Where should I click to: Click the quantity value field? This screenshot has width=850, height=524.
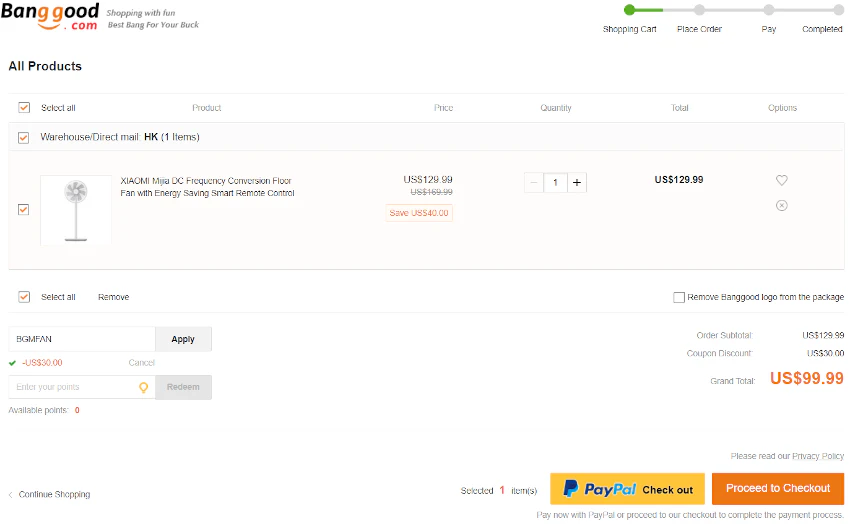pos(555,183)
